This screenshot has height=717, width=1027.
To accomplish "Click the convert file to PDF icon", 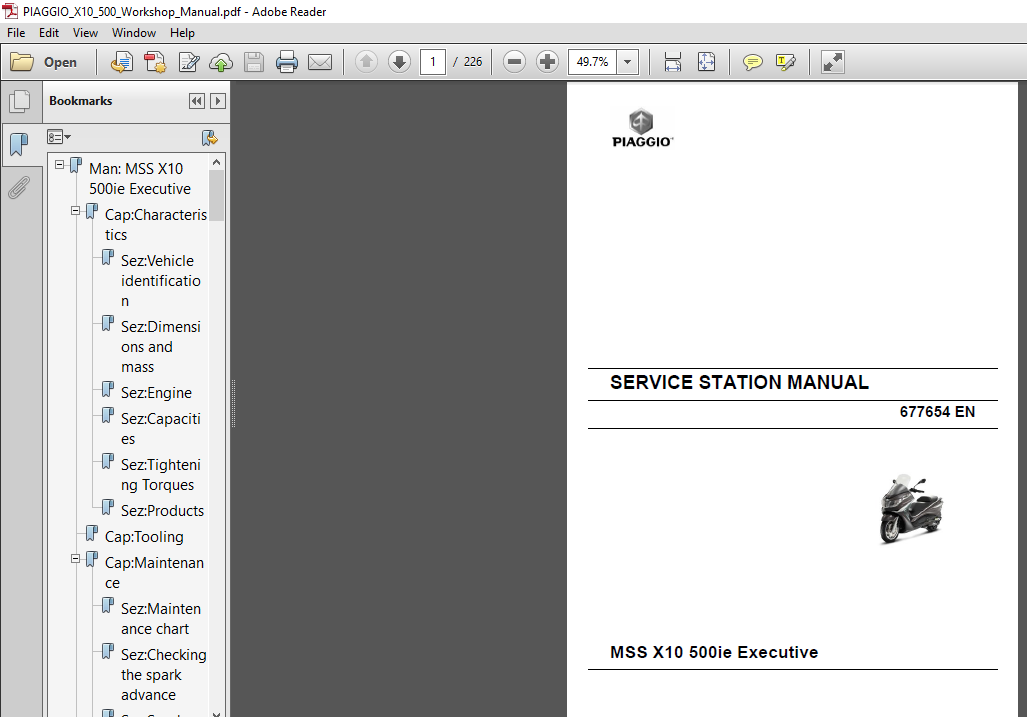I will pos(155,62).
